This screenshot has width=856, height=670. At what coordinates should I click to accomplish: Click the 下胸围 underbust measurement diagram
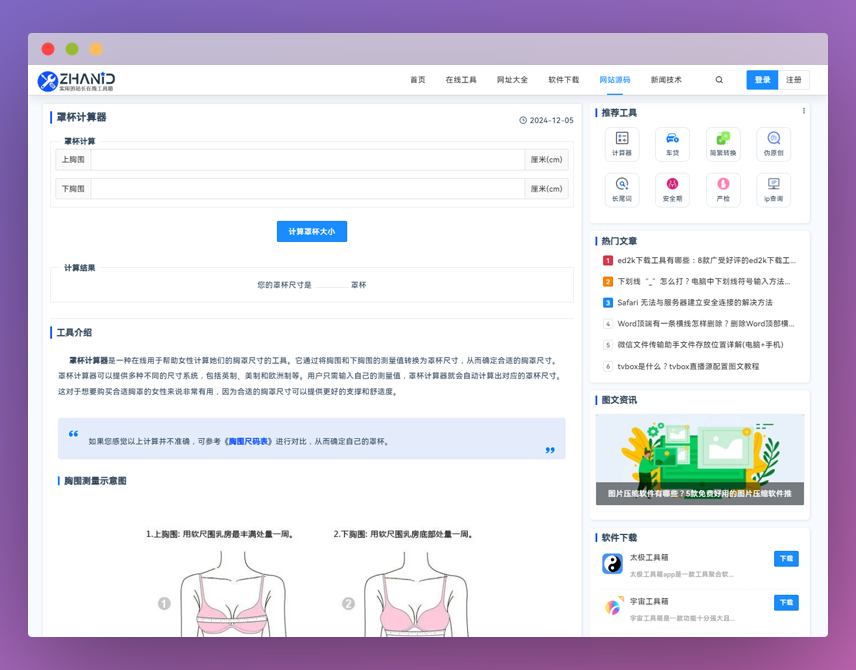pyautogui.click(x=416, y=594)
